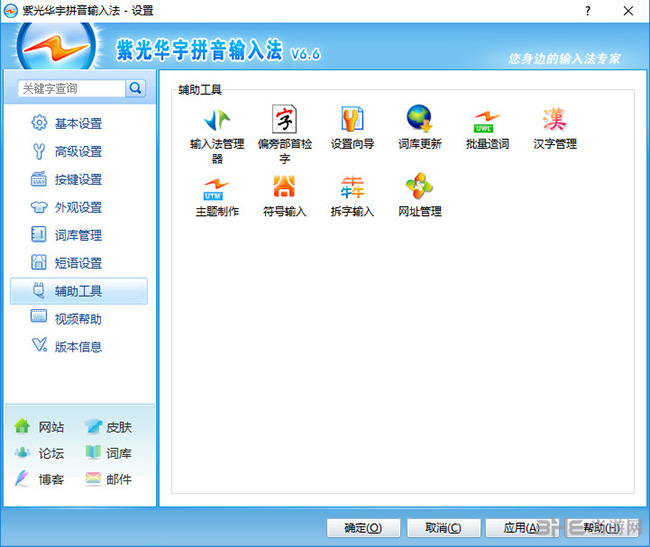
Task: Open the 博客 link
Action: click(39, 479)
